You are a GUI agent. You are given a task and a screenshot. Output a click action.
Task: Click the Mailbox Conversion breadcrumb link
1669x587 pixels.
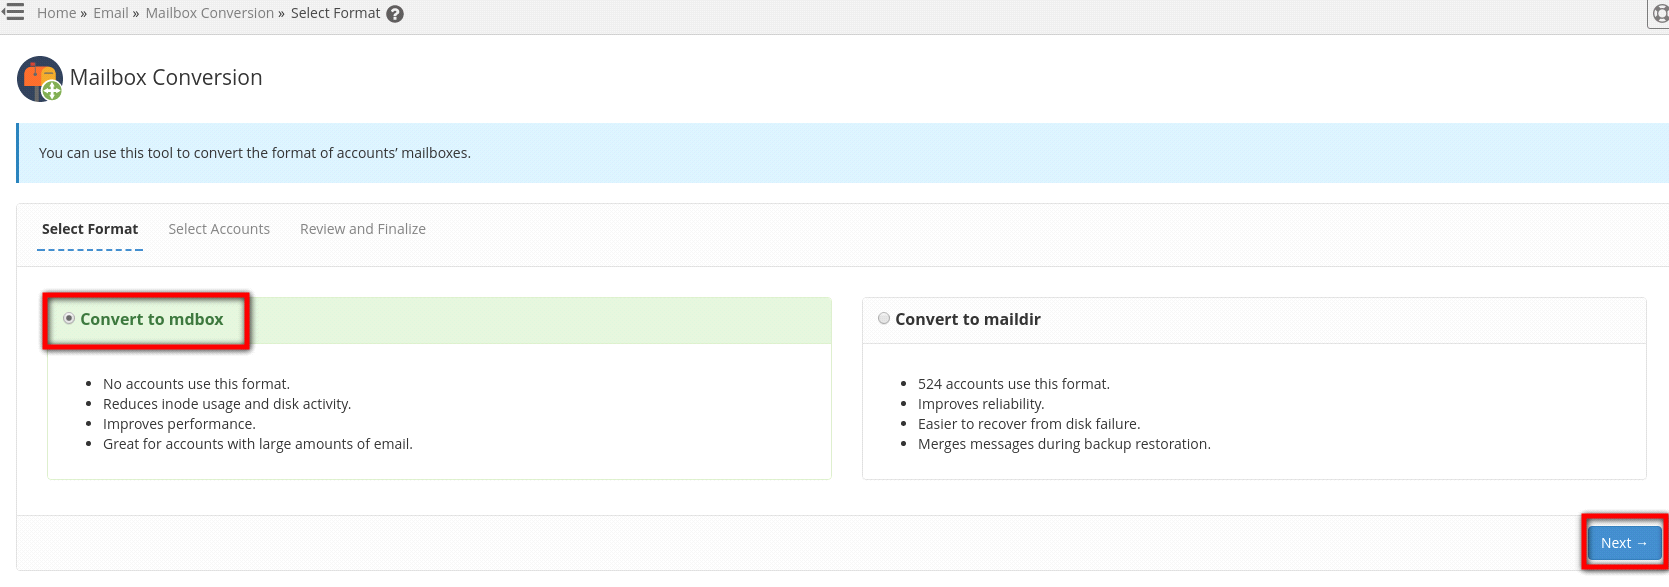pos(210,13)
